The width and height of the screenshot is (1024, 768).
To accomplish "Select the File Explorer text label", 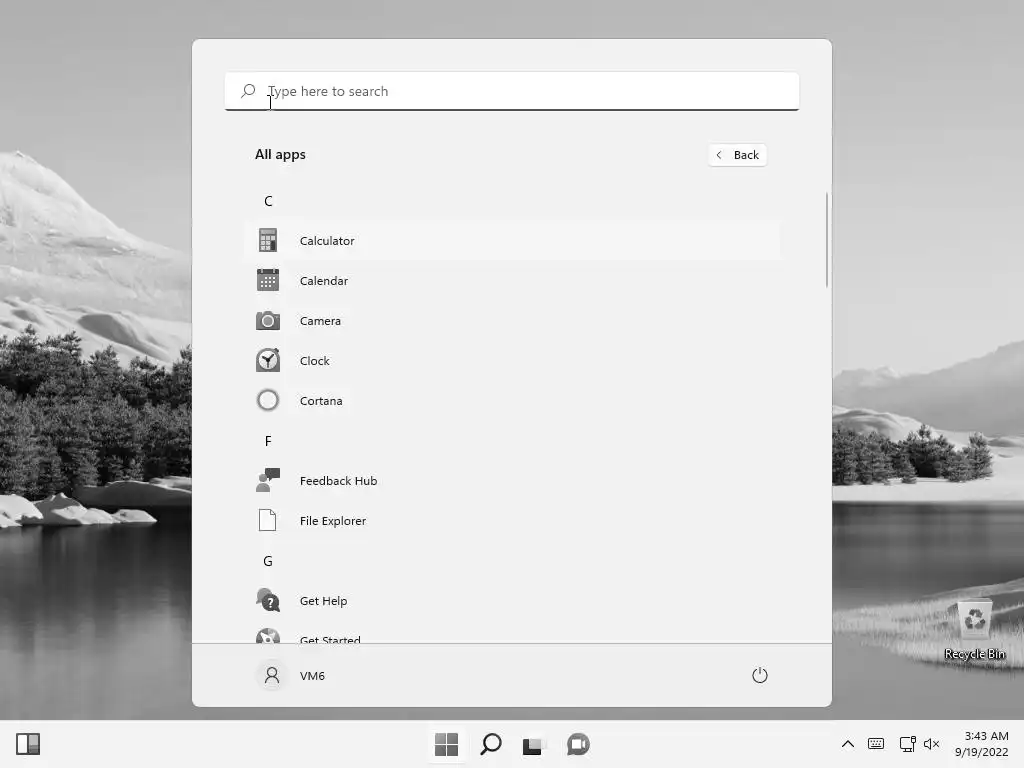I will pyautogui.click(x=333, y=520).
